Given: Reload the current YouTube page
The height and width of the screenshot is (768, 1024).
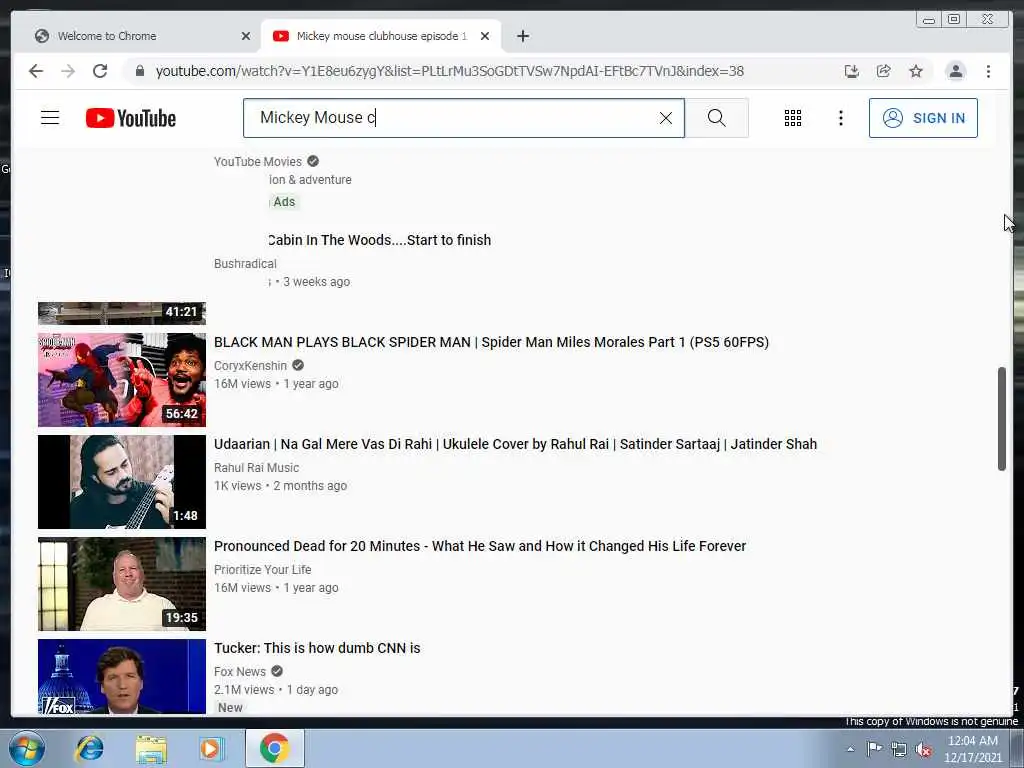Looking at the screenshot, I should (x=100, y=71).
